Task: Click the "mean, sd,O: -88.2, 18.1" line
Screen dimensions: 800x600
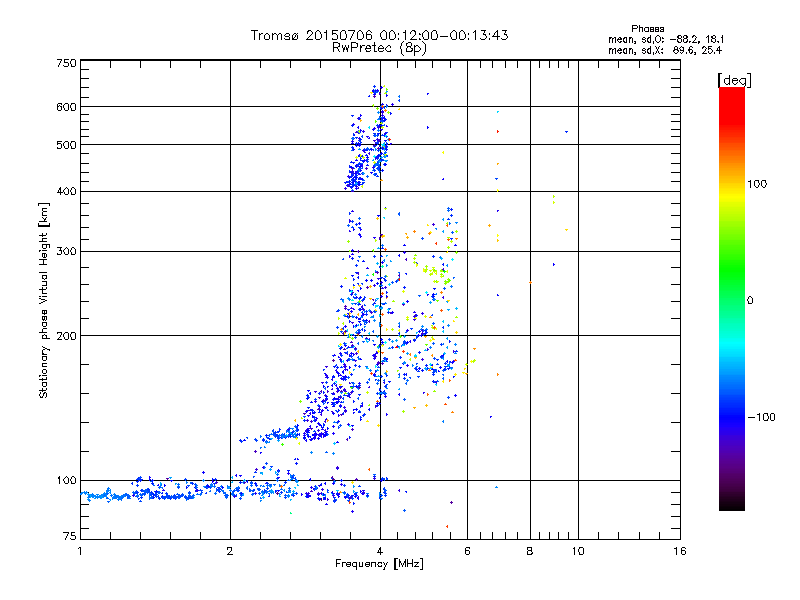Action: coord(666,39)
